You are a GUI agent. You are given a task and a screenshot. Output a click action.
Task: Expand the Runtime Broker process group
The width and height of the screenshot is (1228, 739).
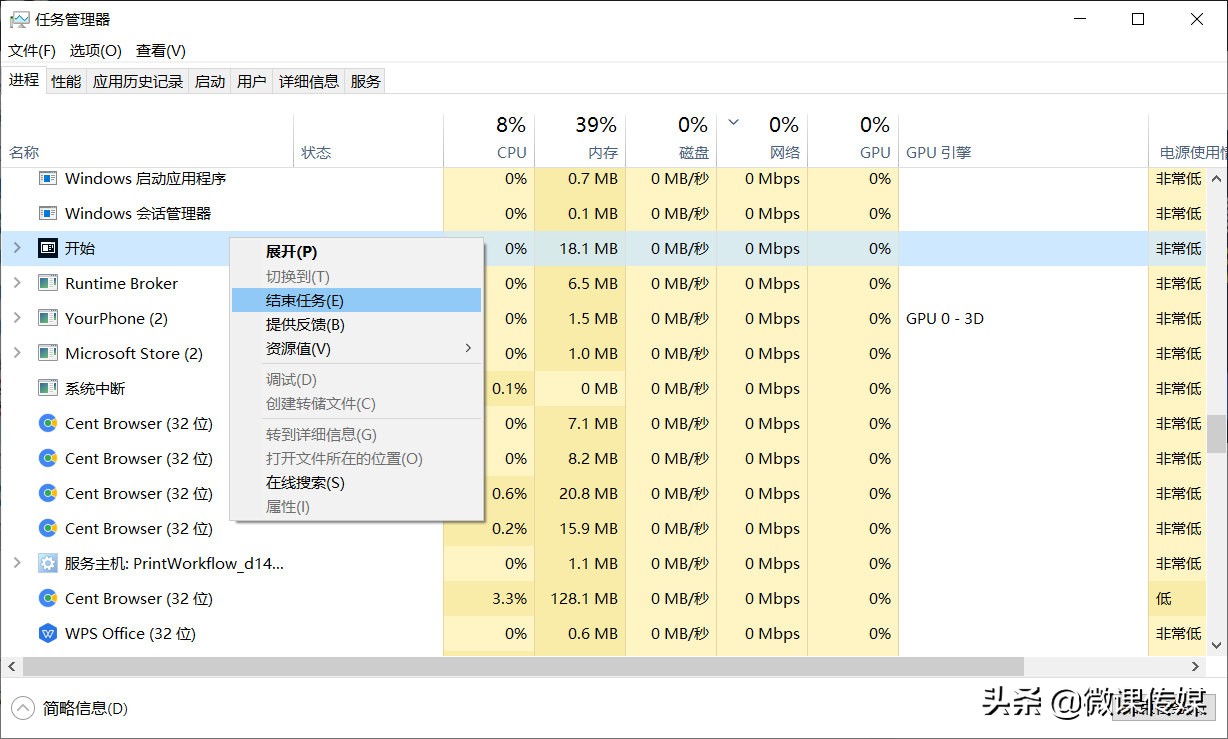pyautogui.click(x=16, y=283)
